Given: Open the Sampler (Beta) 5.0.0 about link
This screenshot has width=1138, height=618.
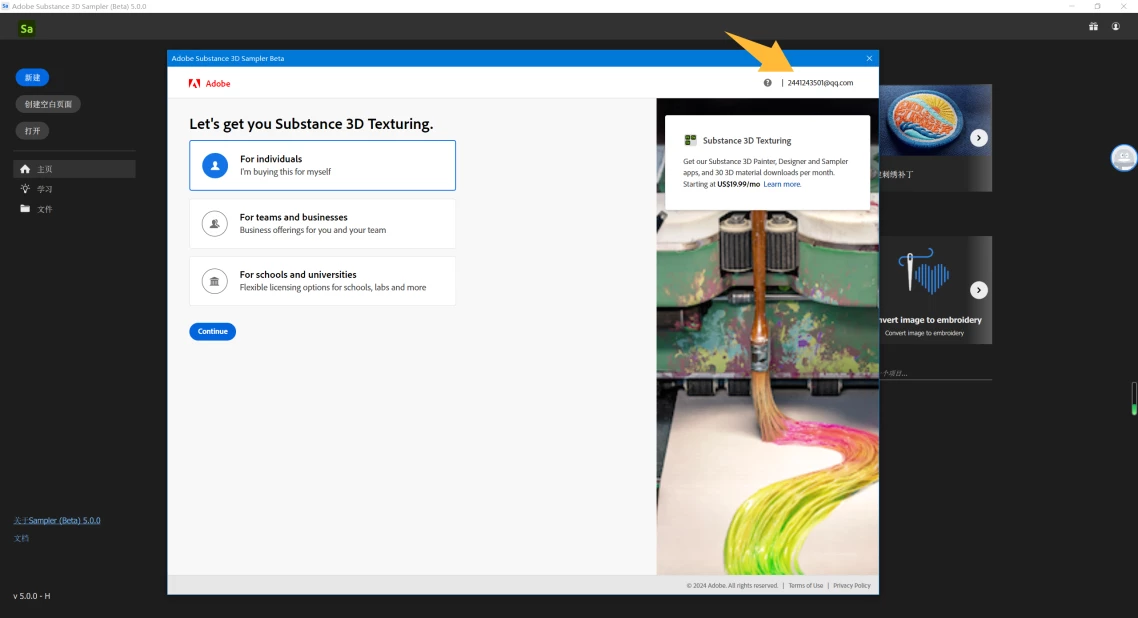Looking at the screenshot, I should [57, 521].
